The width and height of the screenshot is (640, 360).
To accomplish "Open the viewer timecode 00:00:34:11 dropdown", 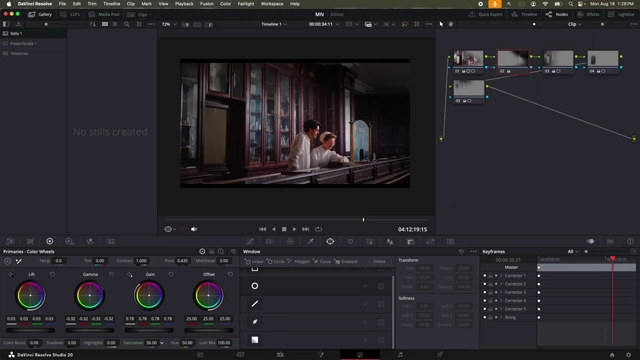I will (x=324, y=24).
